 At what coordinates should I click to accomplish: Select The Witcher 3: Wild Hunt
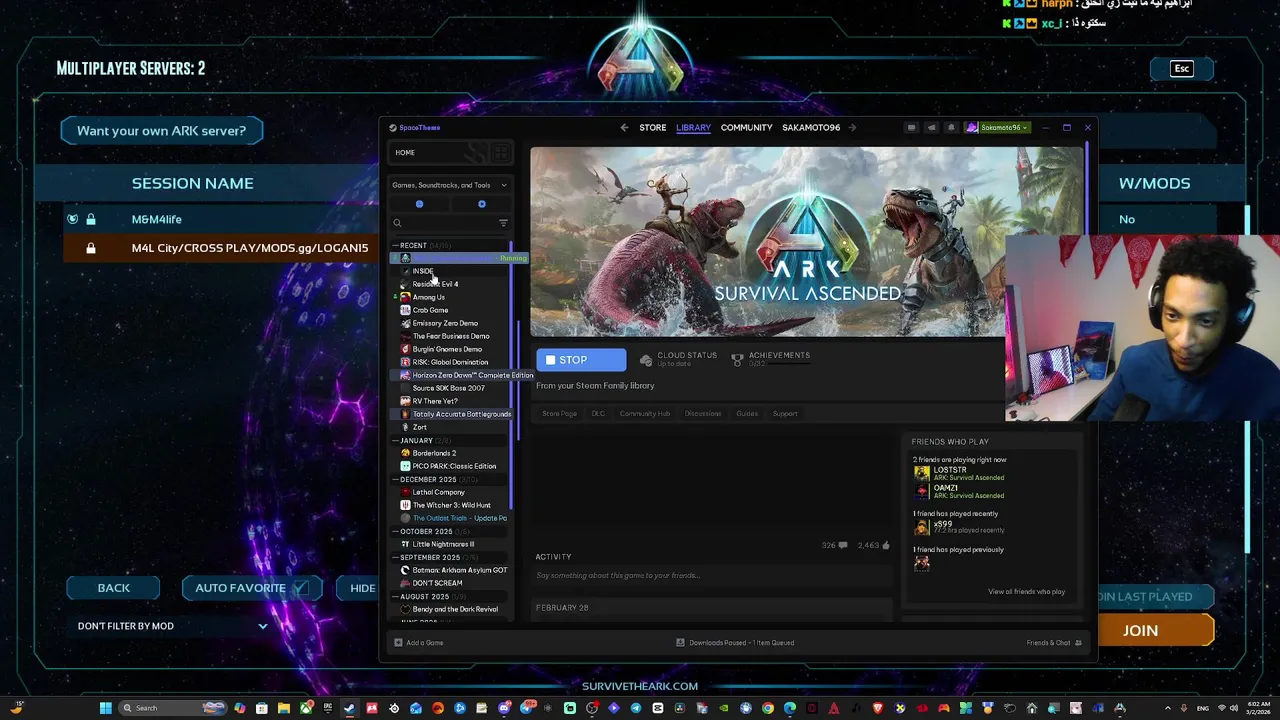[450, 505]
